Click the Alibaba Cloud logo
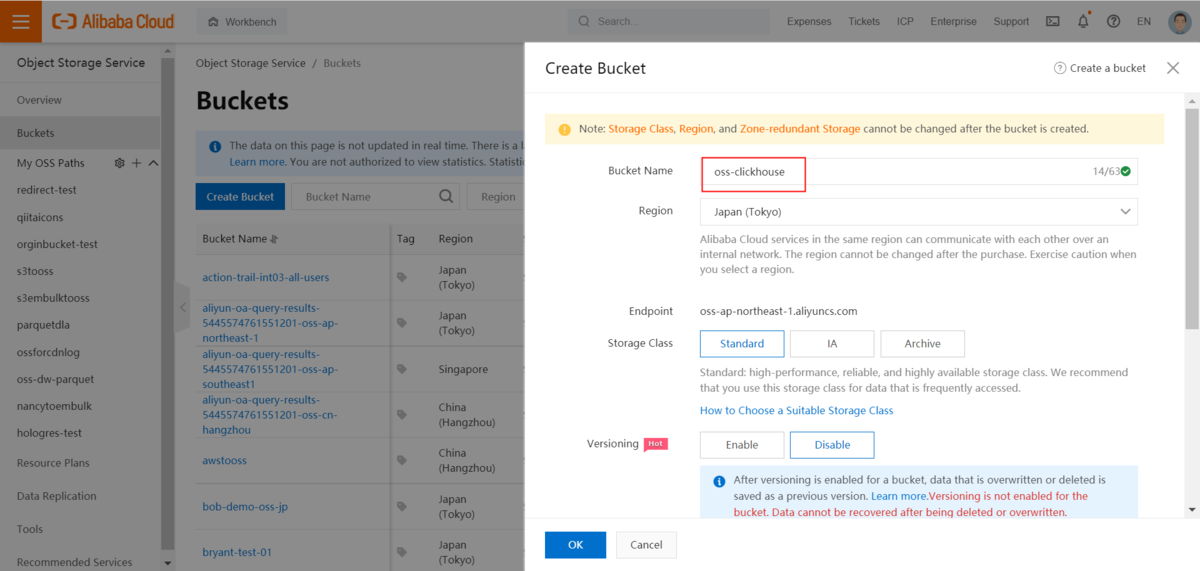 (113, 21)
